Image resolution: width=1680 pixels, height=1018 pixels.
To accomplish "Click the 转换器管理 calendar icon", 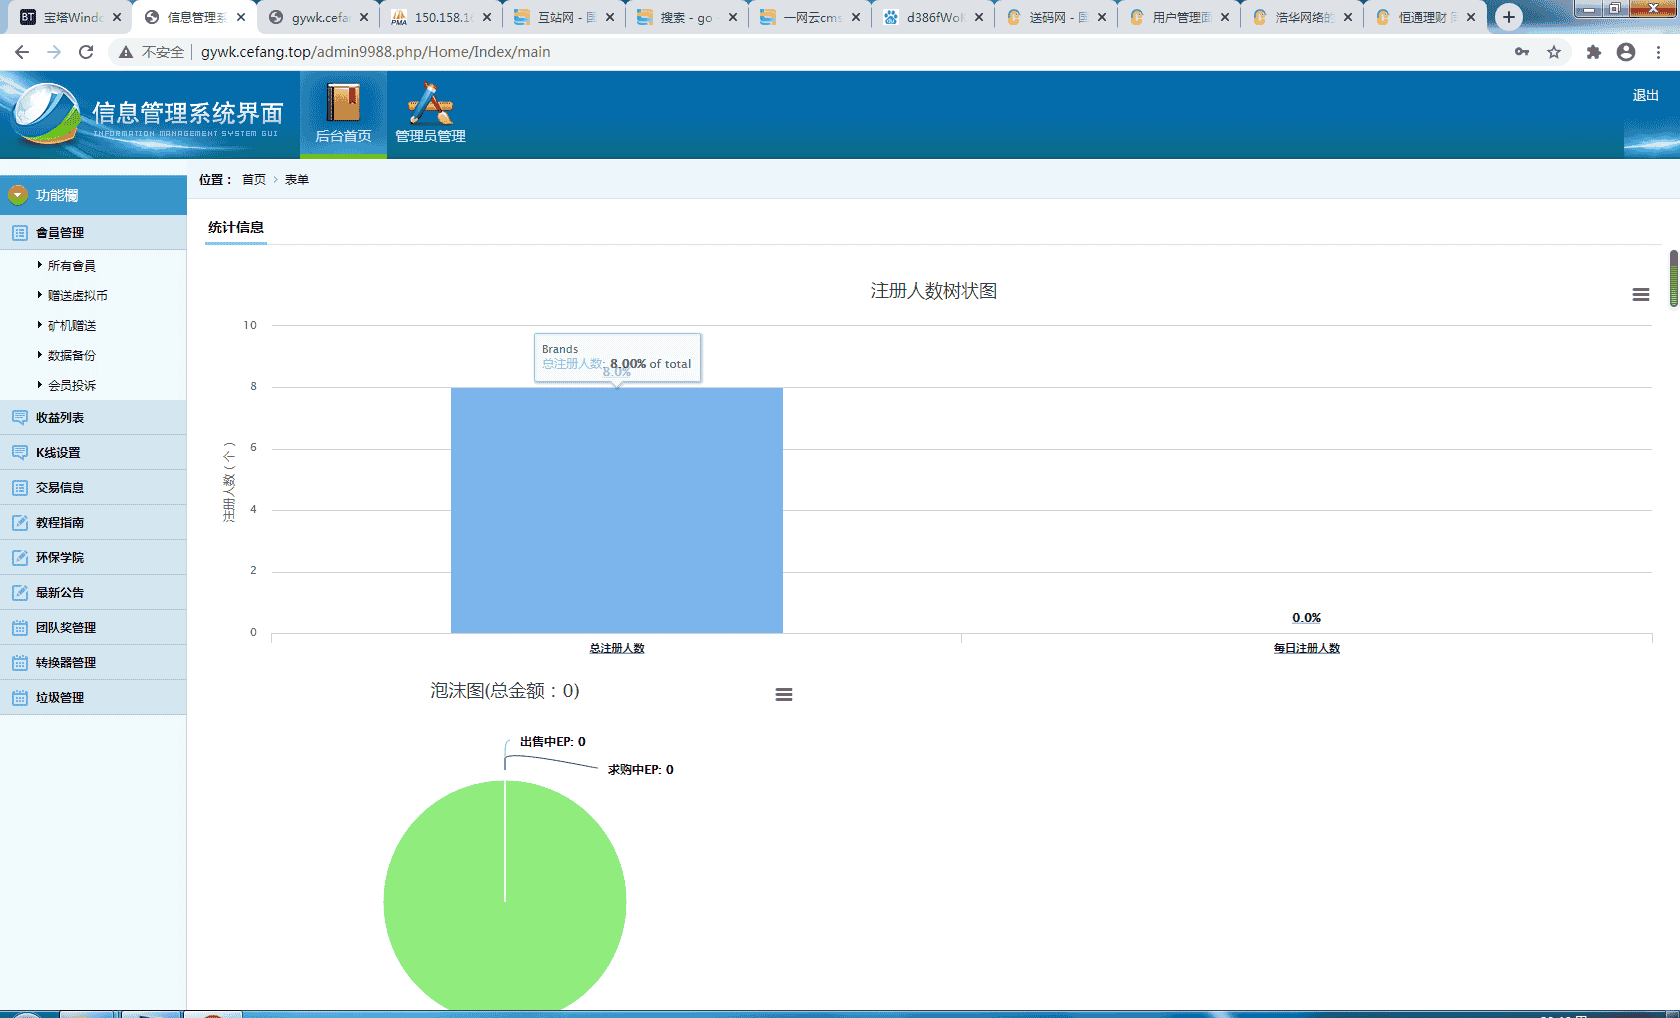I will click(x=20, y=662).
